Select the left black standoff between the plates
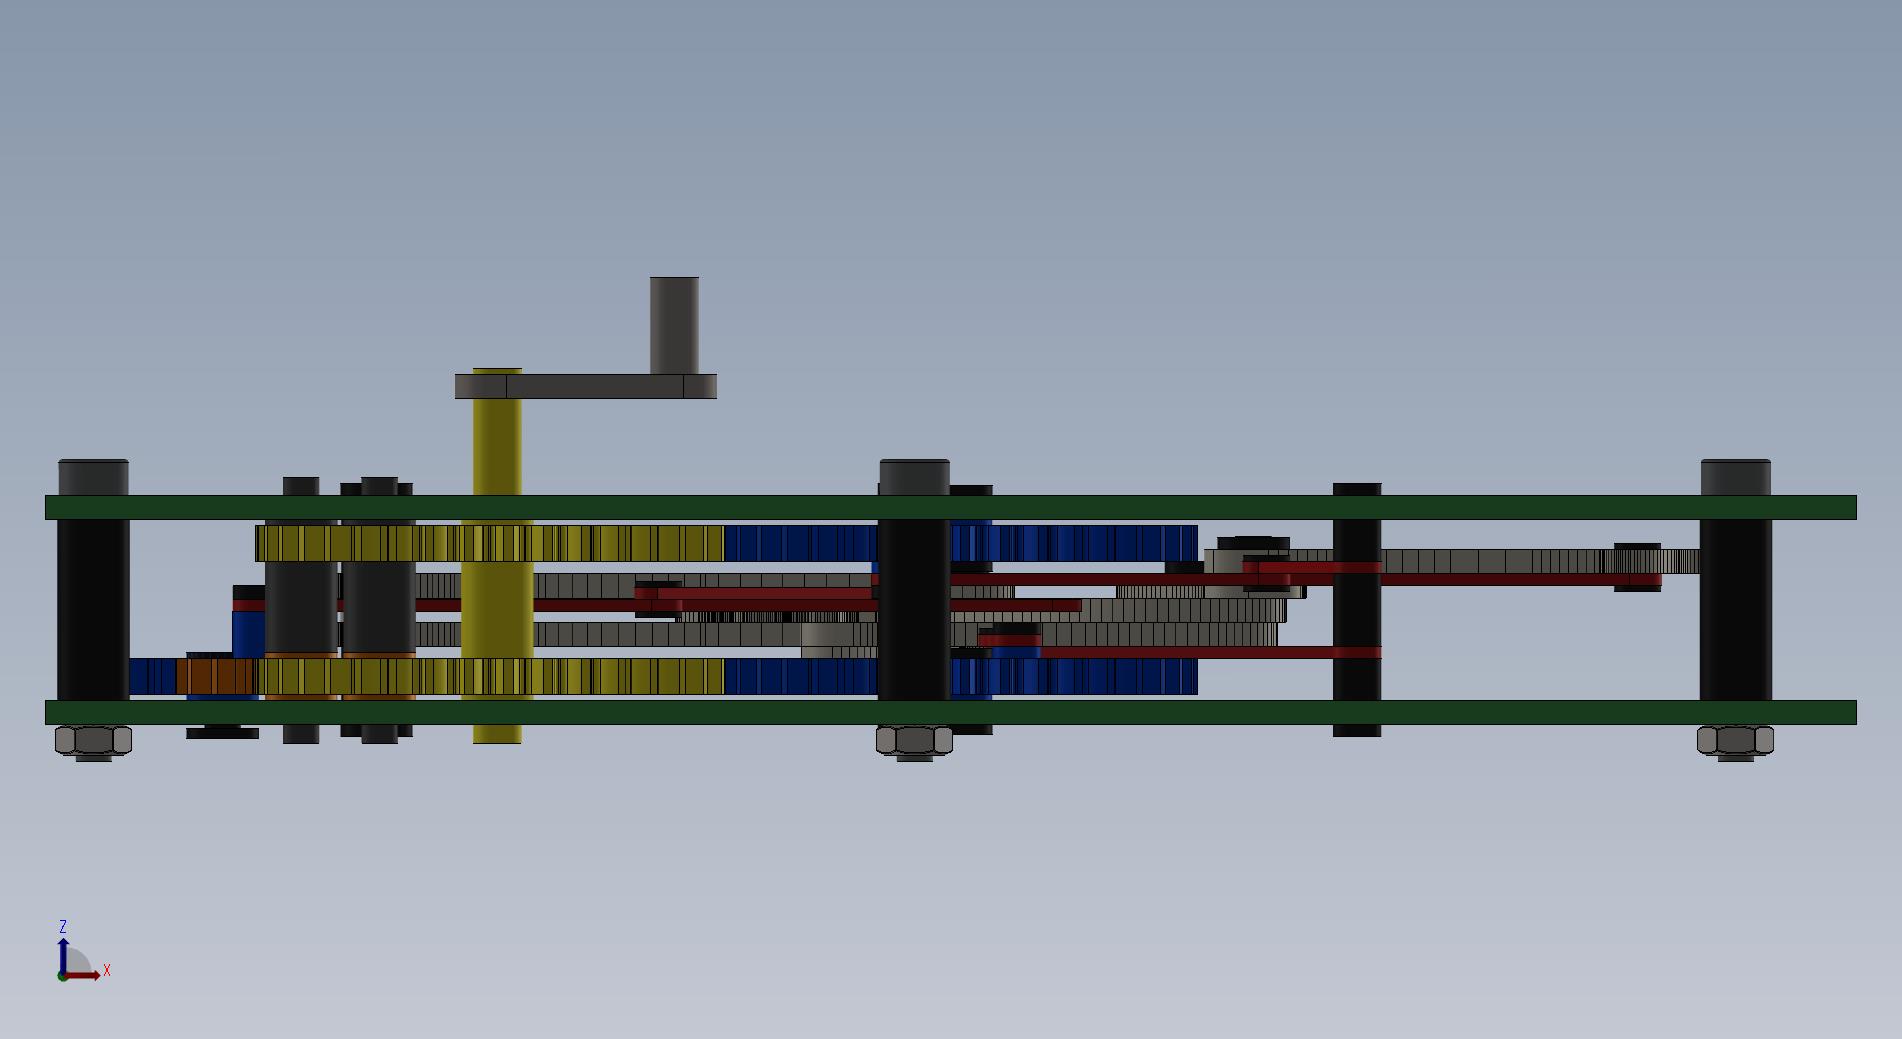 tap(93, 610)
